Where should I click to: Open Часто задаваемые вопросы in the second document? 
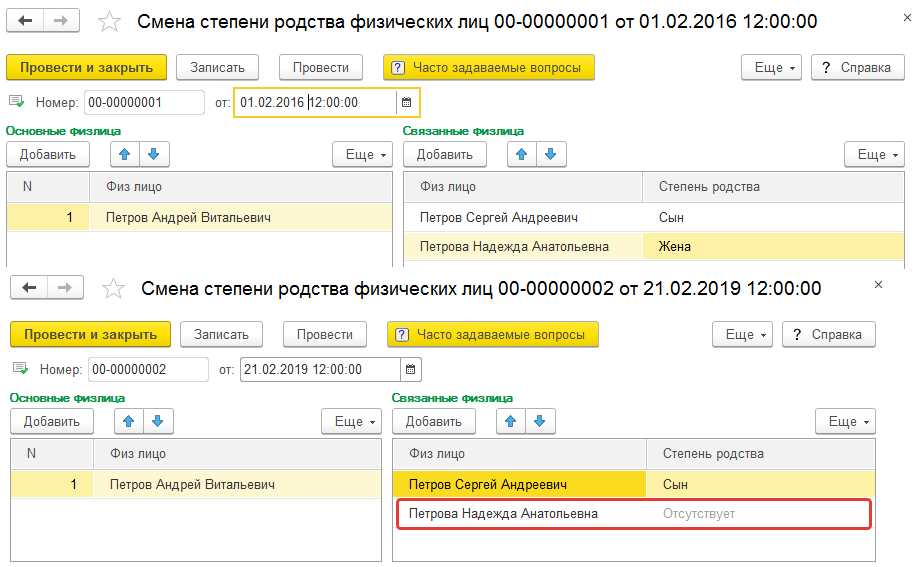click(x=492, y=334)
